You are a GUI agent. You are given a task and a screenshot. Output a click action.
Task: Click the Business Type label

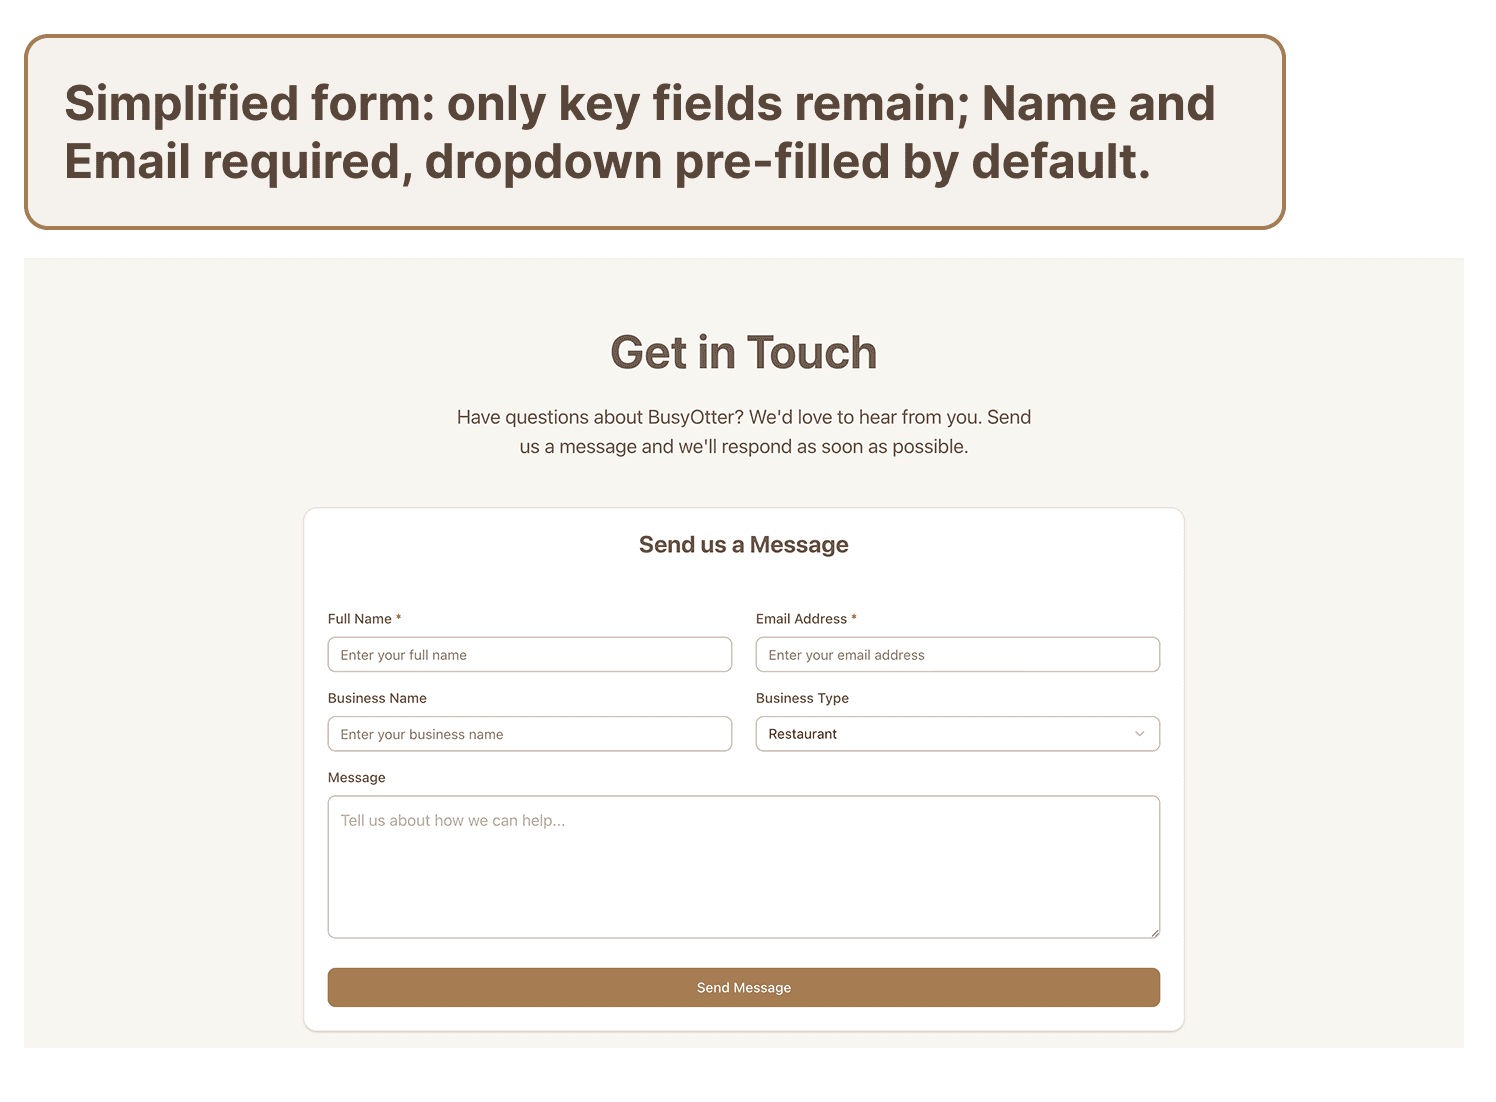pos(802,697)
